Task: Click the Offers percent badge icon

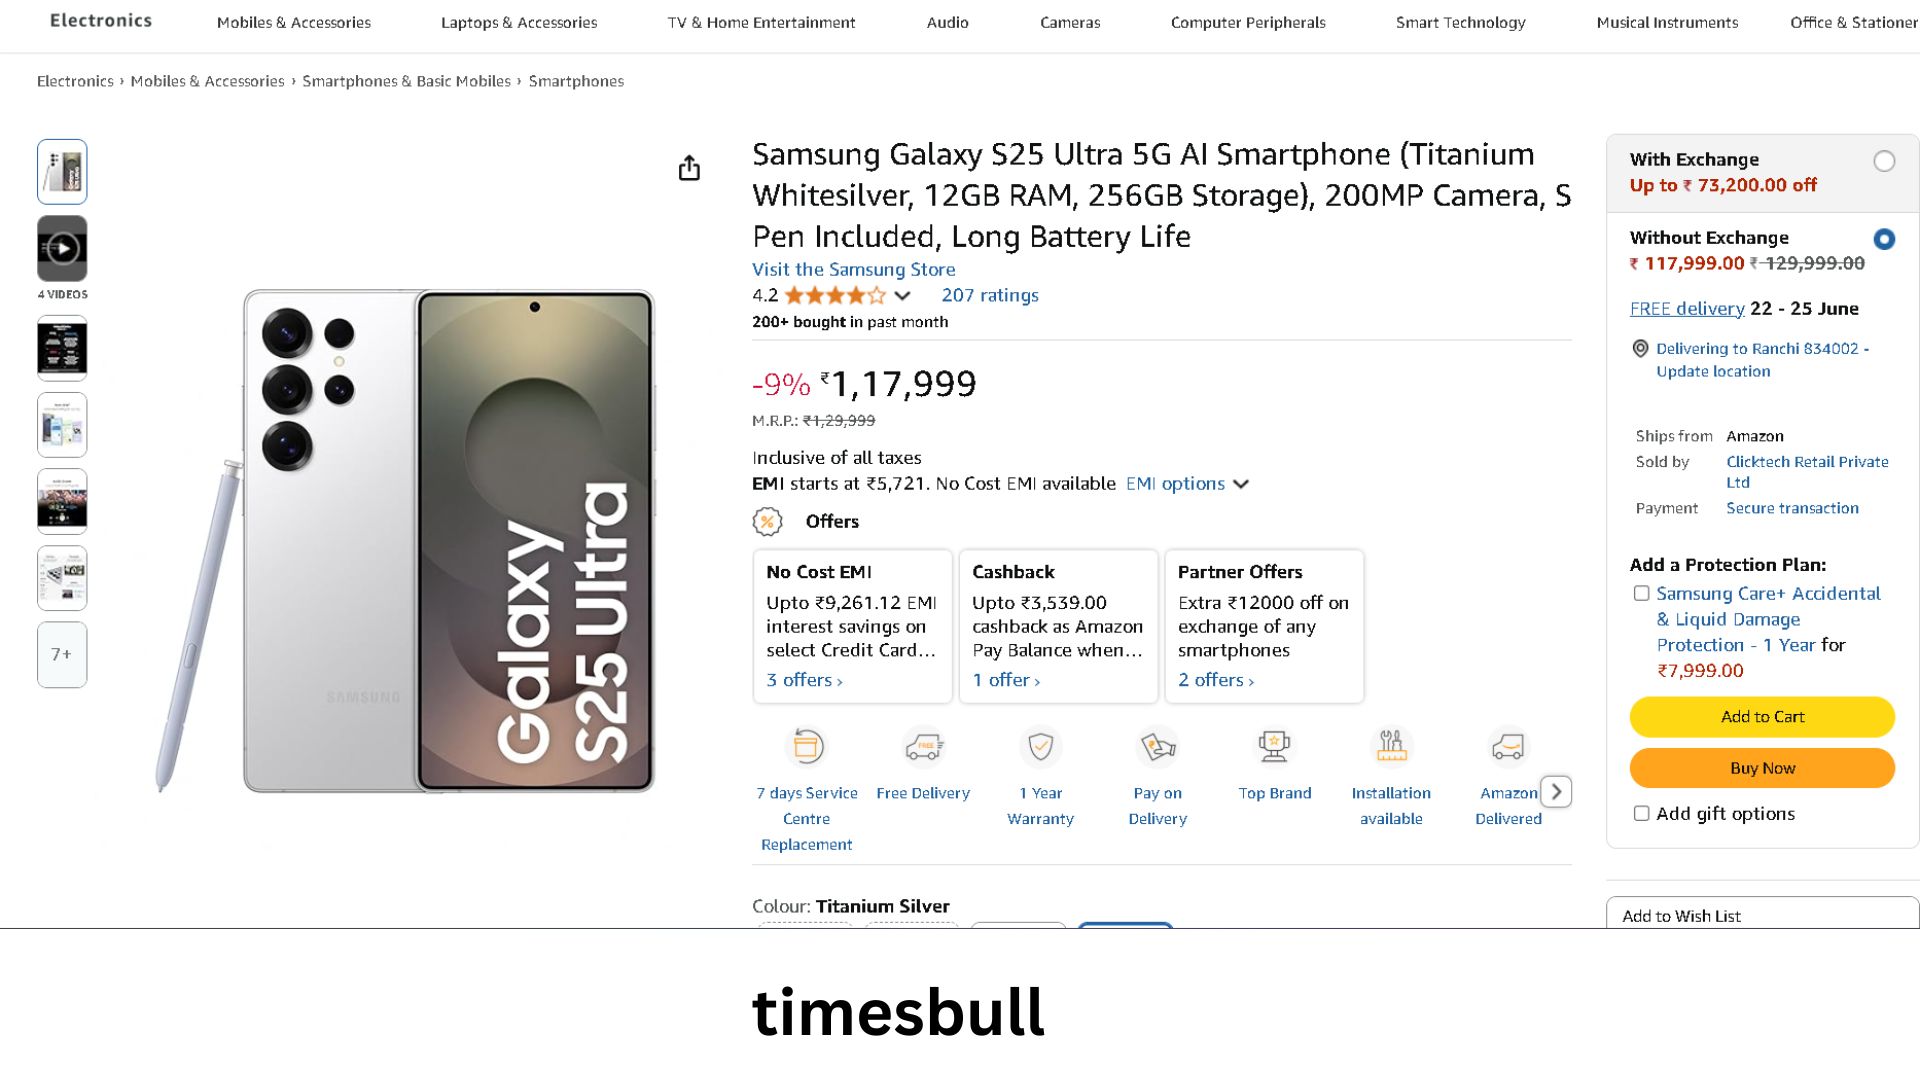Action: tap(767, 522)
